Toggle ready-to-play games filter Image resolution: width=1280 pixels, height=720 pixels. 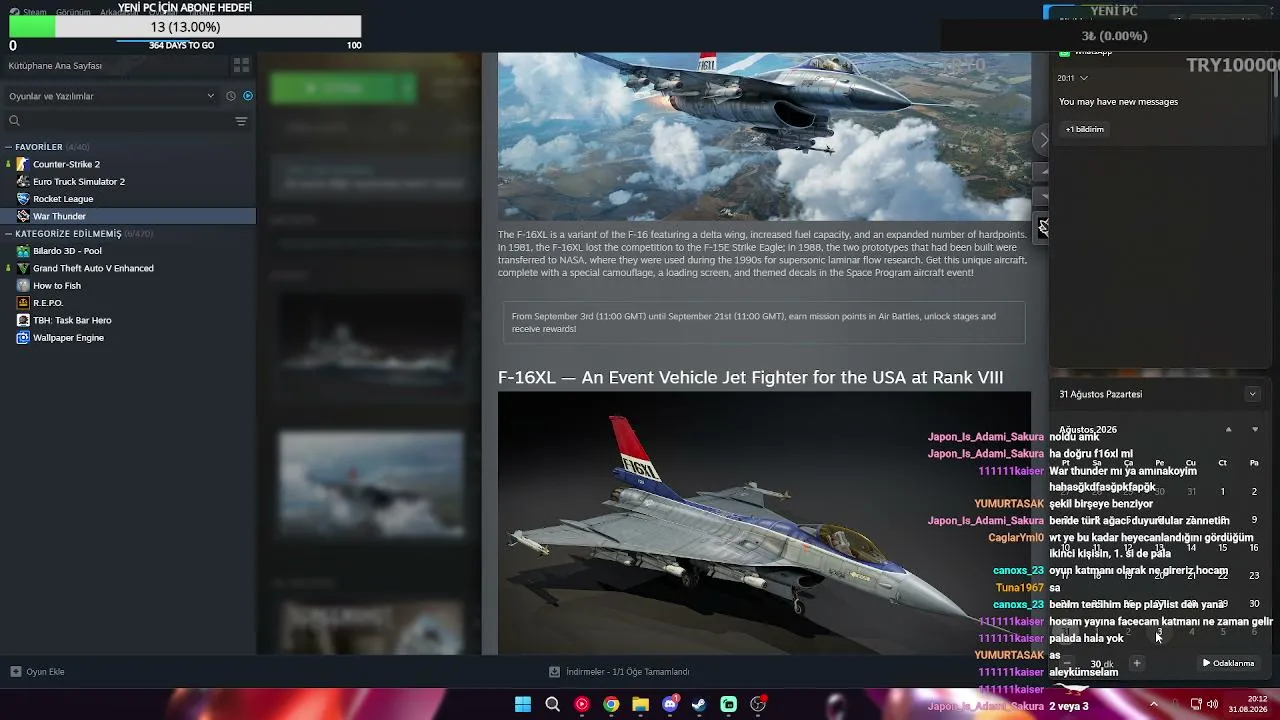pos(248,96)
